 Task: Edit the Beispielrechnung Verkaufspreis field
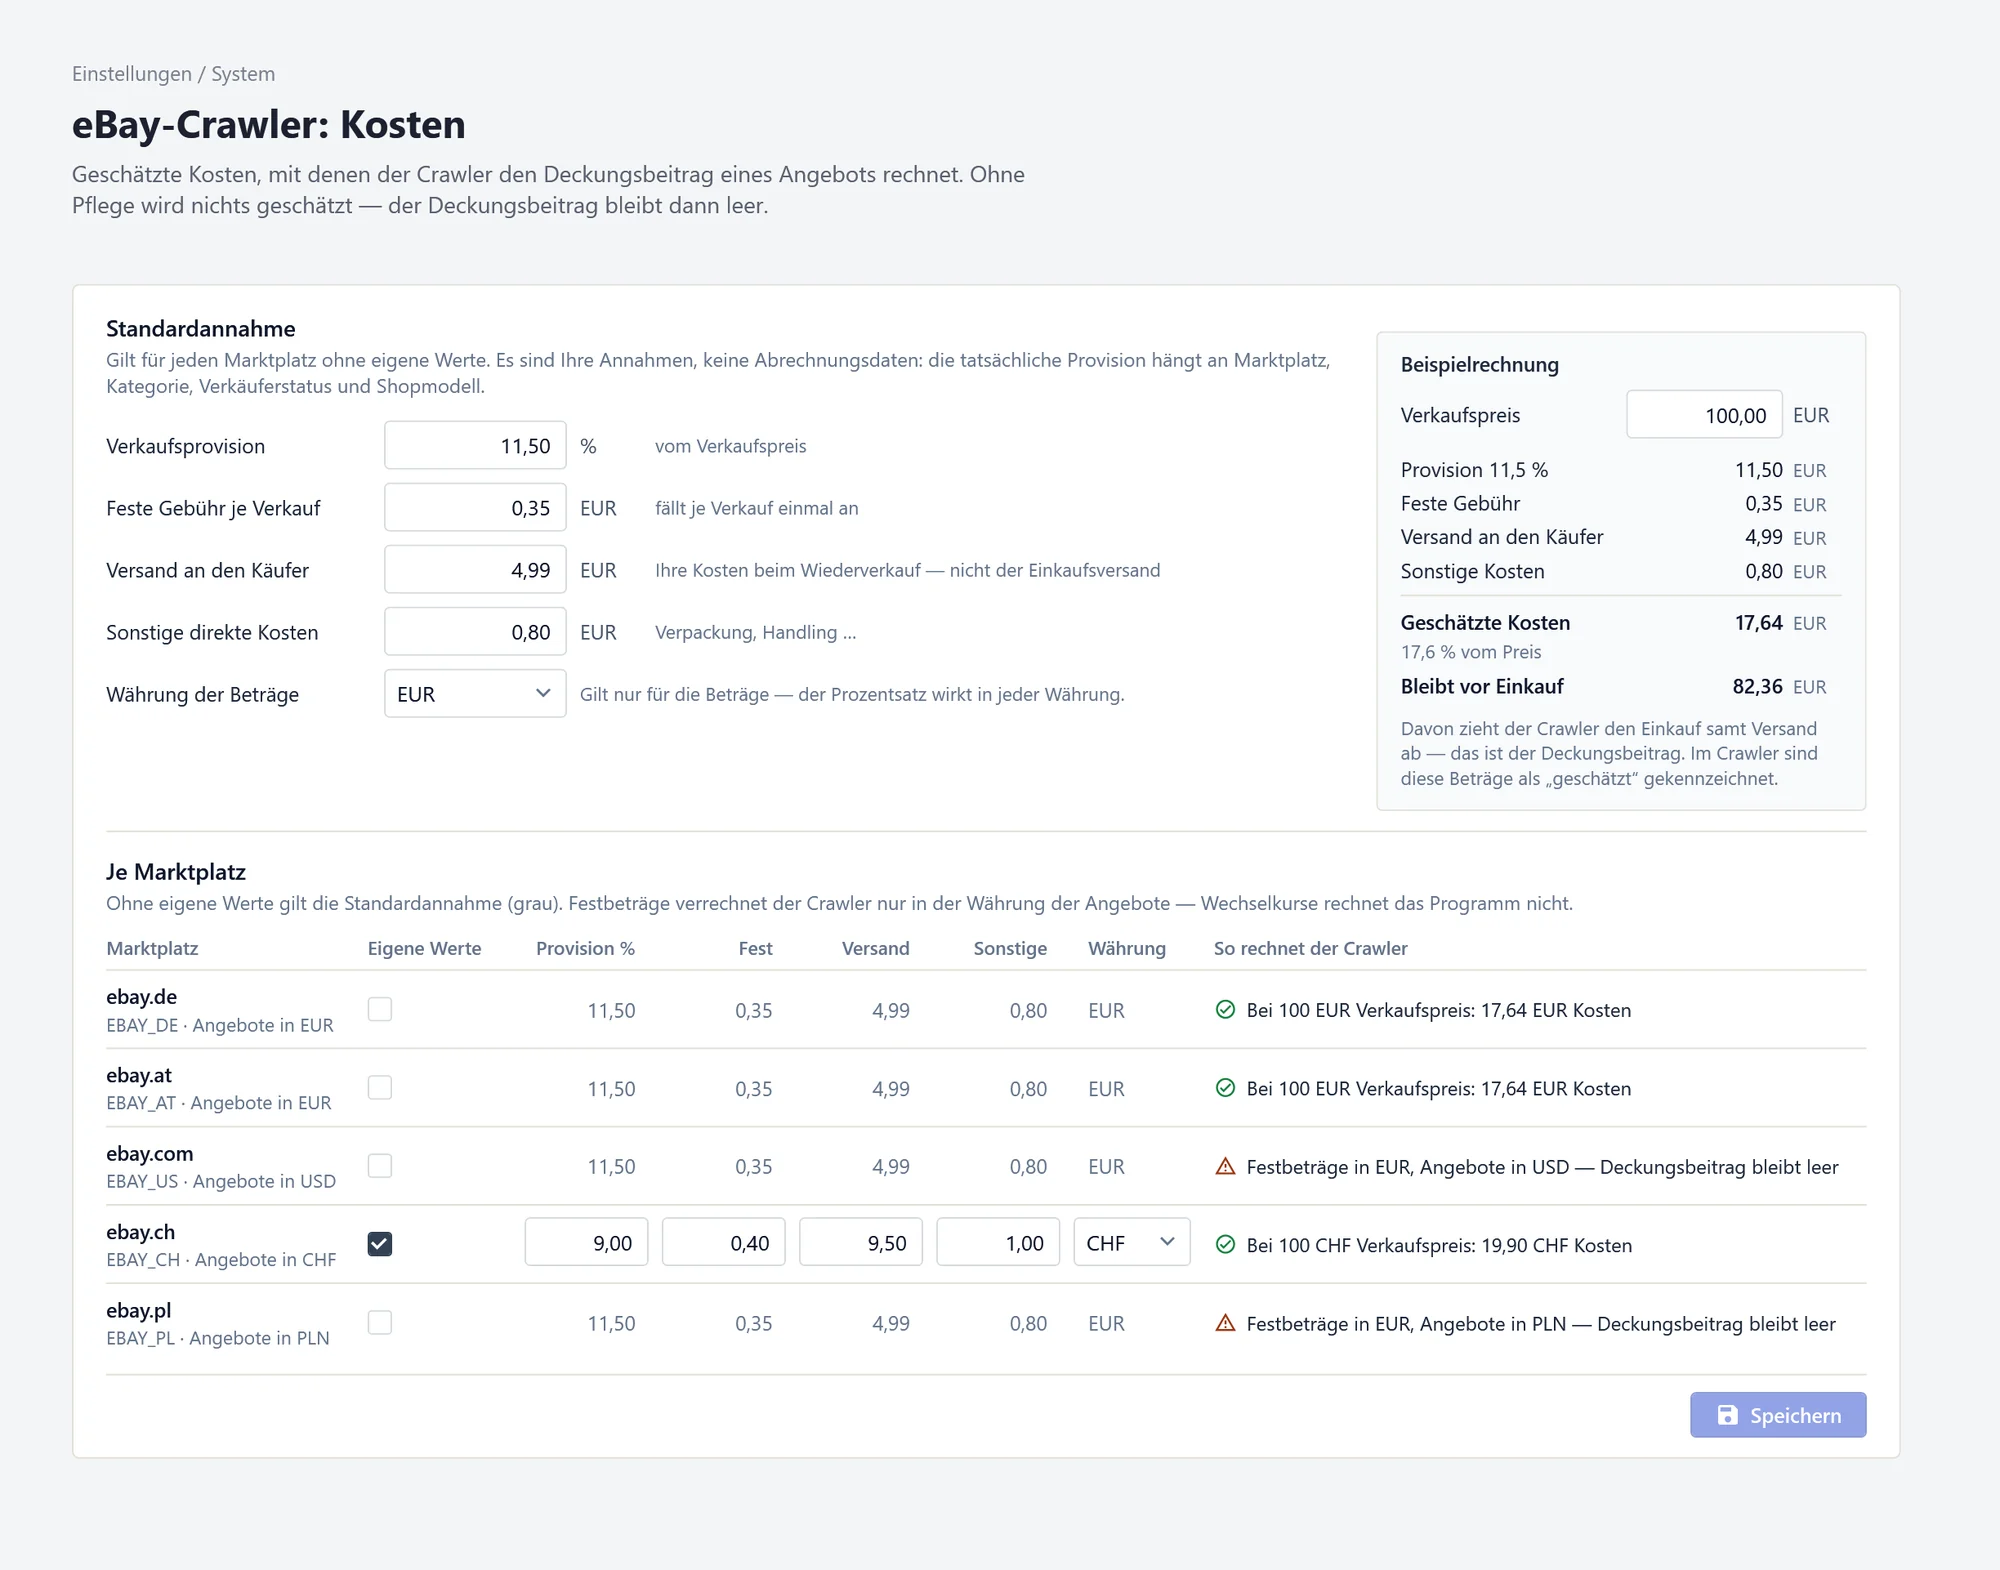click(1704, 415)
